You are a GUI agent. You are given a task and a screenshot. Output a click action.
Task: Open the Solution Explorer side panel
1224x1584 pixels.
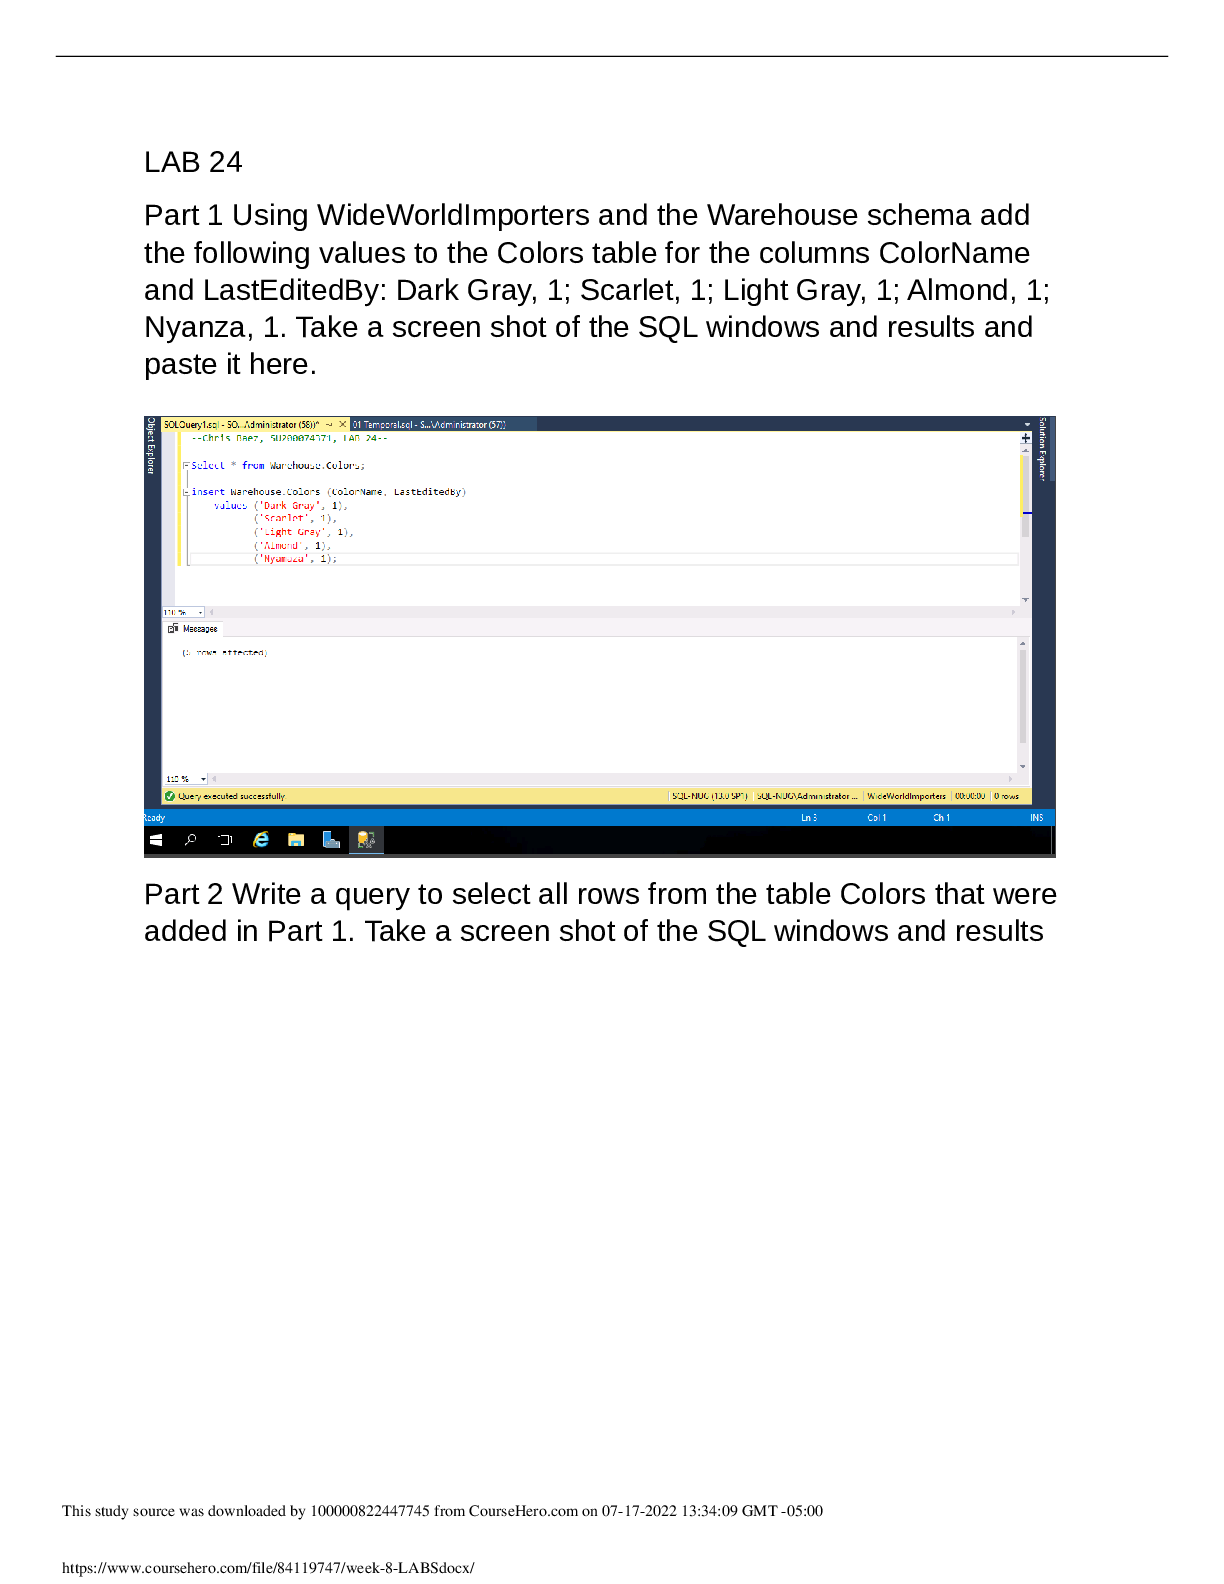click(1042, 449)
